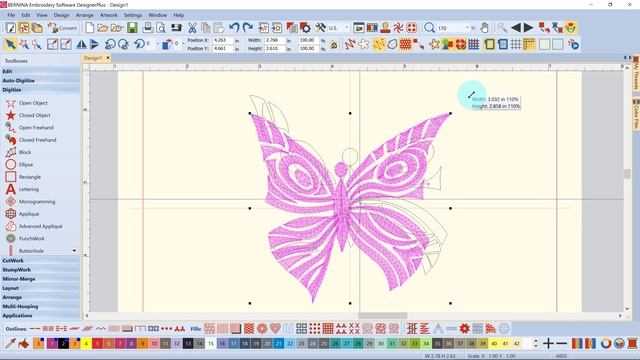Open the Artwork menu

point(109,15)
